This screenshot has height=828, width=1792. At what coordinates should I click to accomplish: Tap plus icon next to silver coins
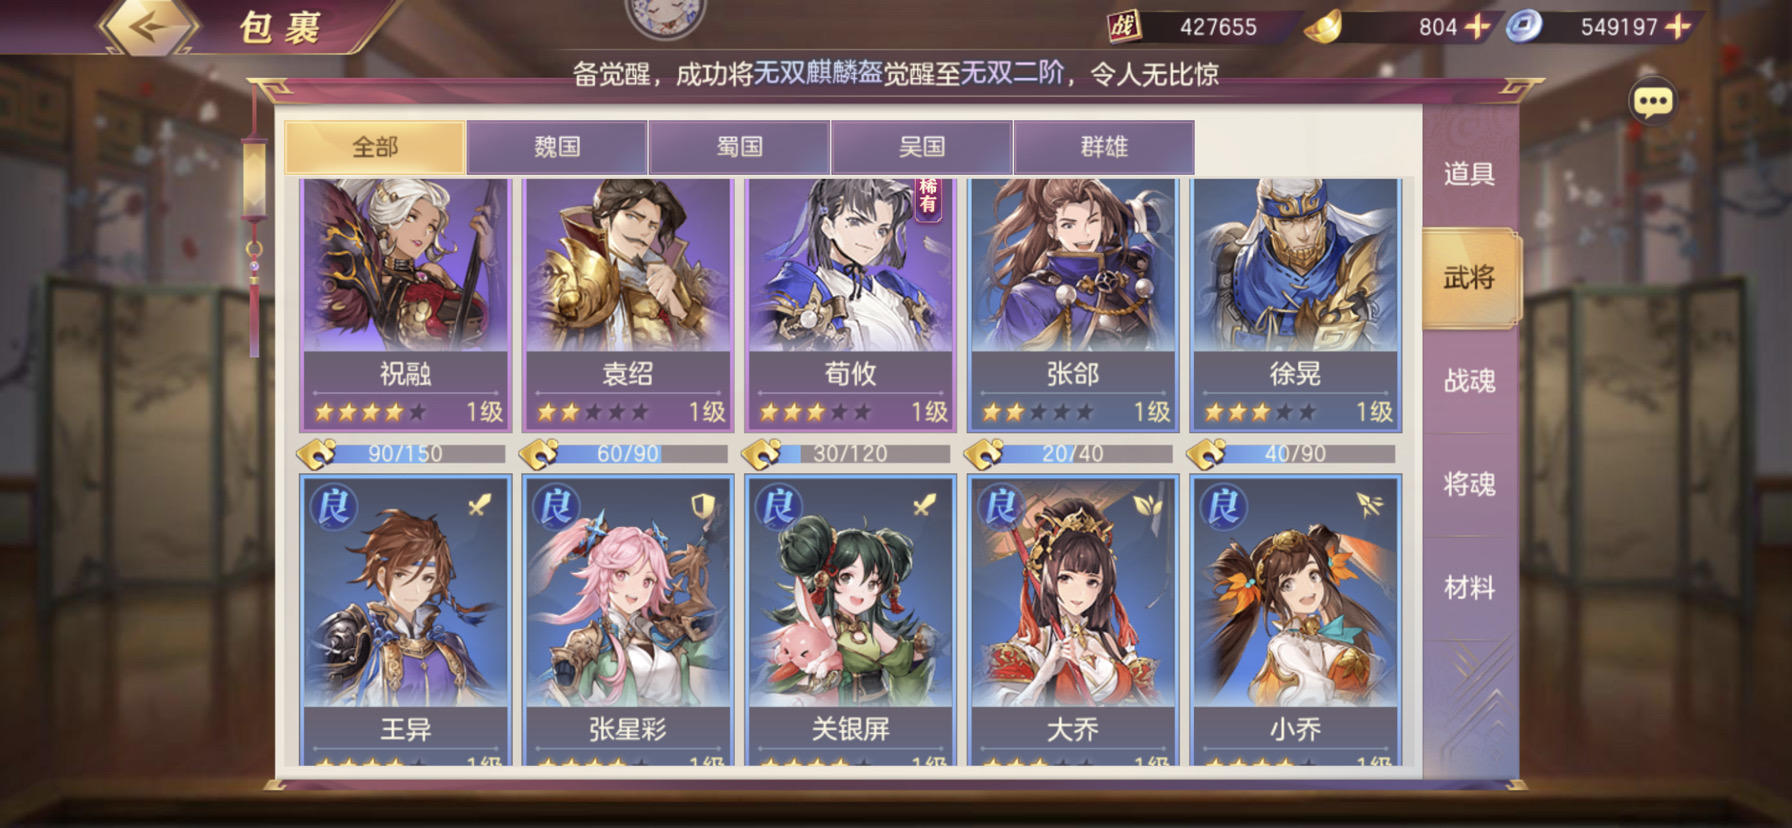(1677, 26)
